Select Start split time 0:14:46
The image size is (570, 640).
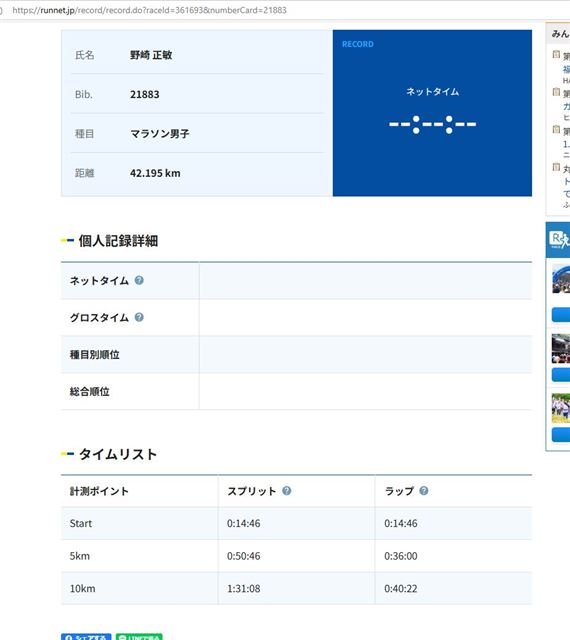(244, 523)
